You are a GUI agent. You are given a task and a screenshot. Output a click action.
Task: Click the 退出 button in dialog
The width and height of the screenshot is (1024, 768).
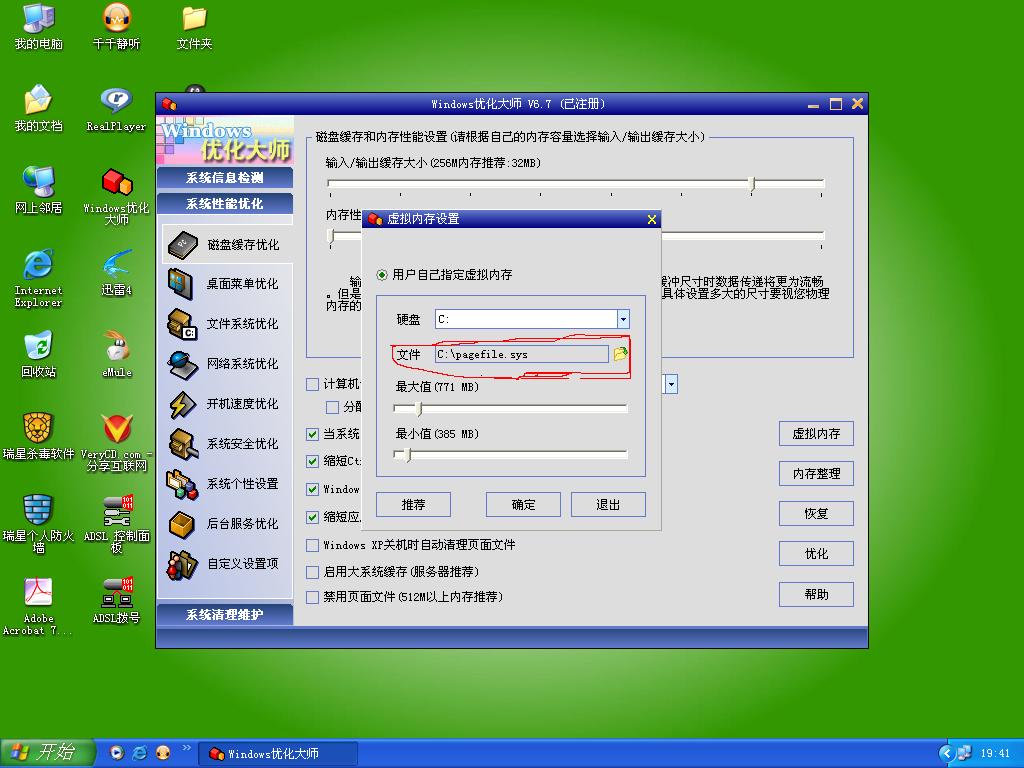tap(608, 505)
